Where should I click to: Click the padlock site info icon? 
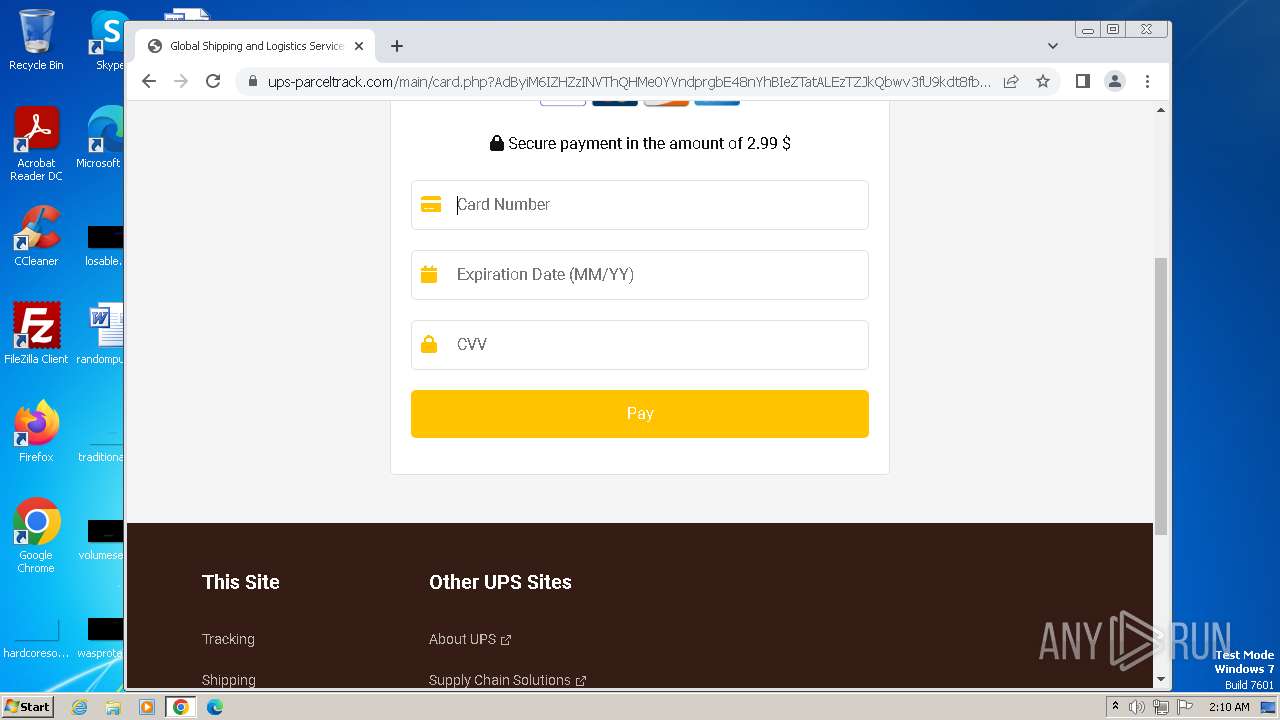[252, 82]
